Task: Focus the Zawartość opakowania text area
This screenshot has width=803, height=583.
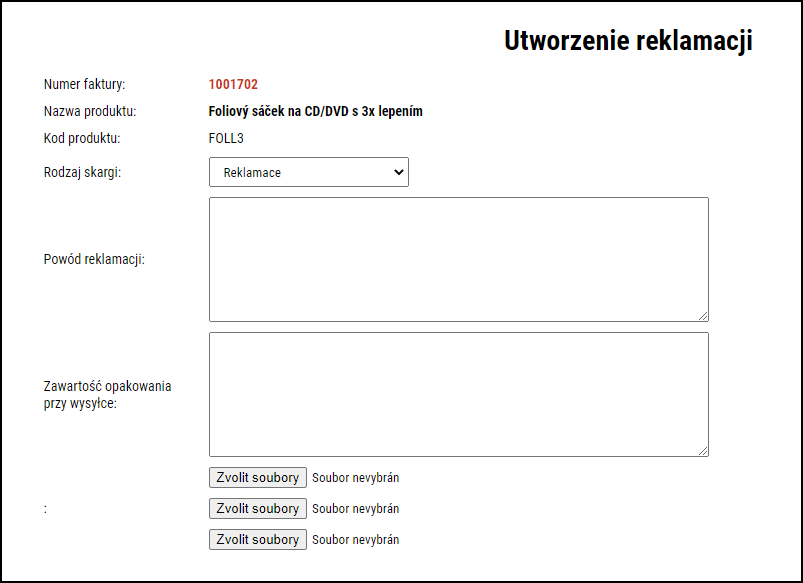Action: tap(459, 394)
